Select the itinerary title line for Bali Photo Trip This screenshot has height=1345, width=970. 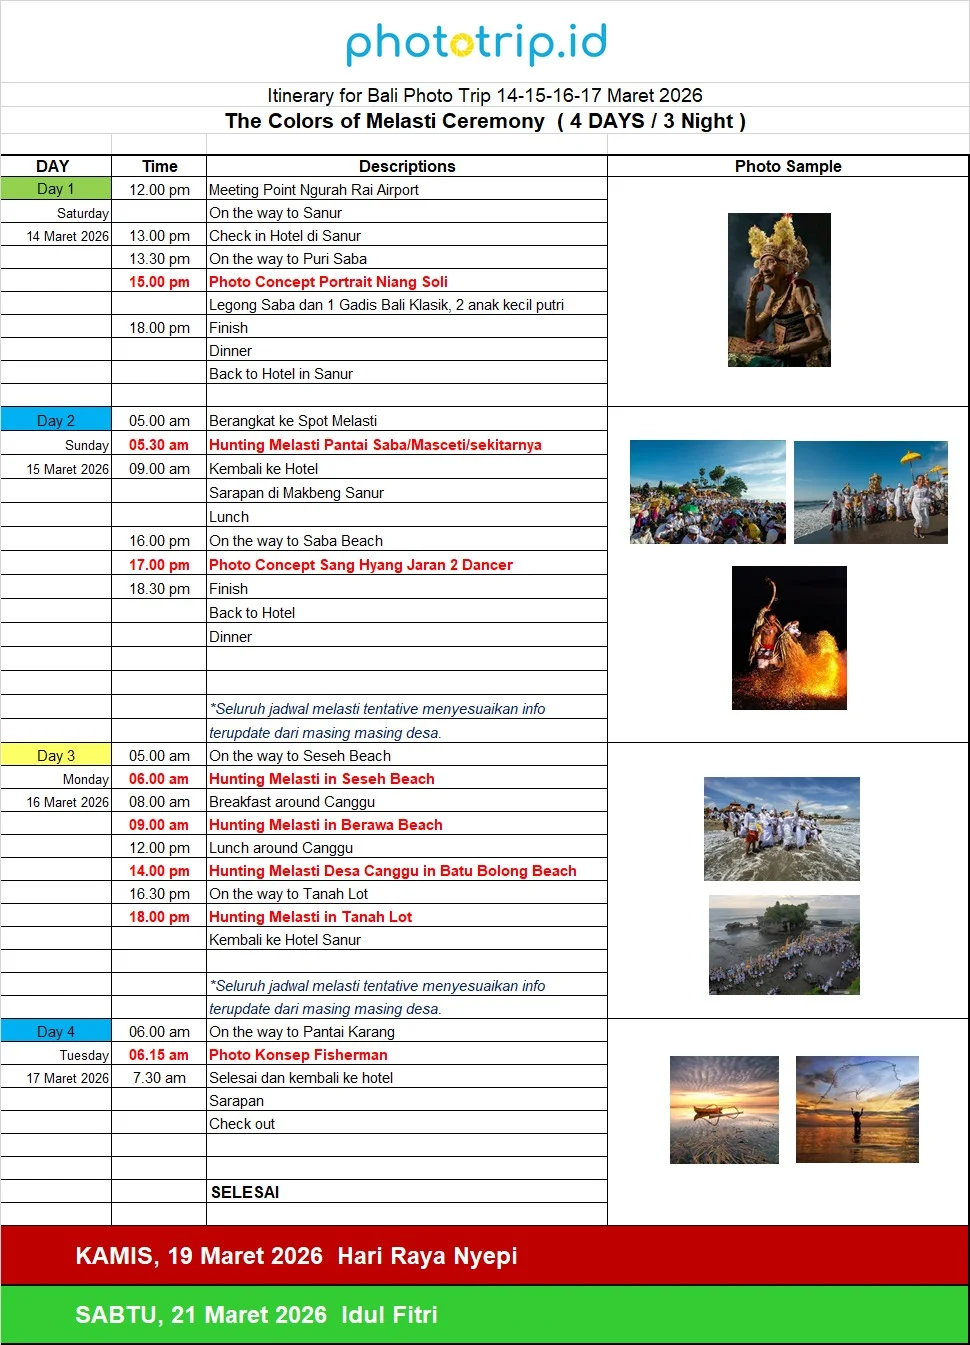[485, 95]
